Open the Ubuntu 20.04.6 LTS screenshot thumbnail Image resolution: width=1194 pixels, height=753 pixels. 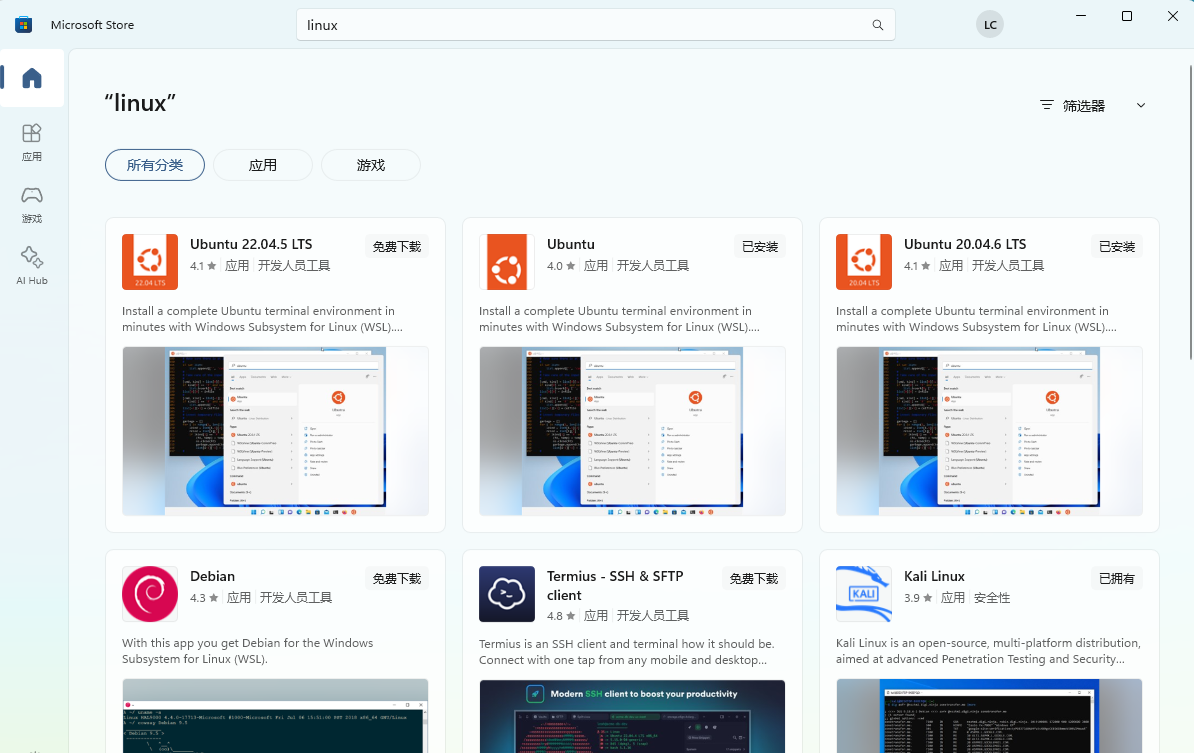(x=989, y=431)
